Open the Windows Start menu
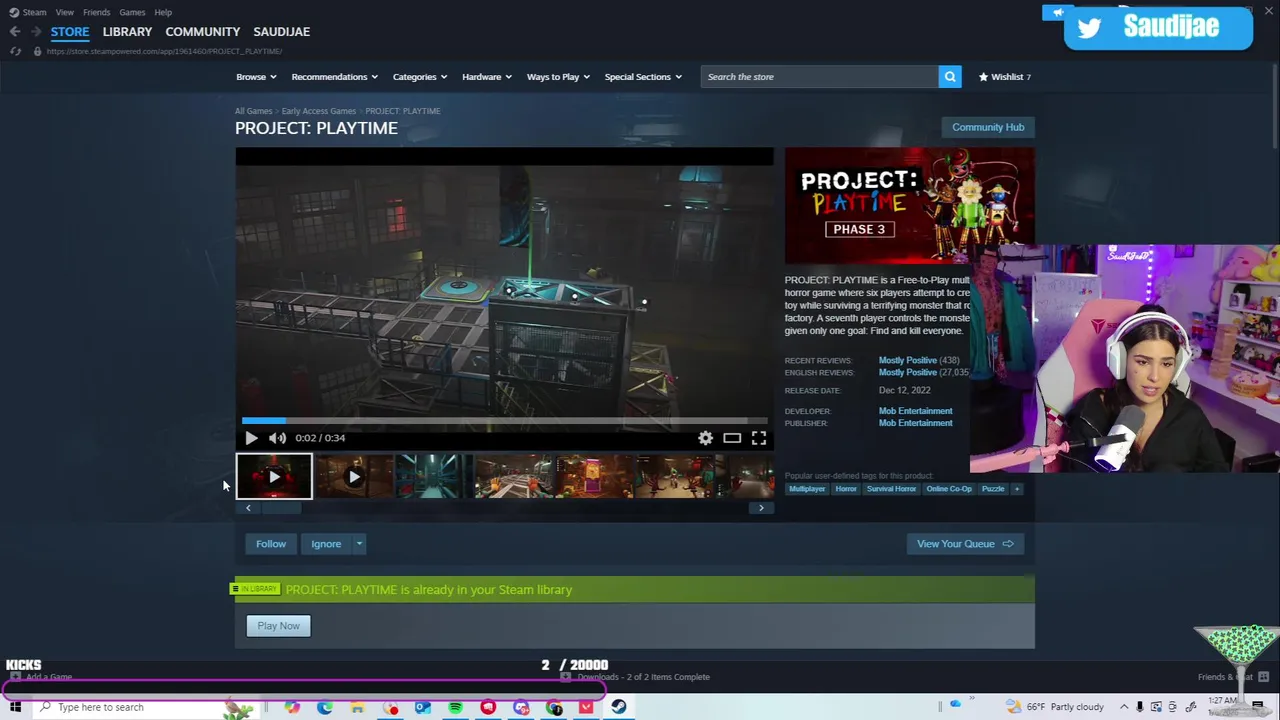1280x720 pixels. [x=15, y=707]
